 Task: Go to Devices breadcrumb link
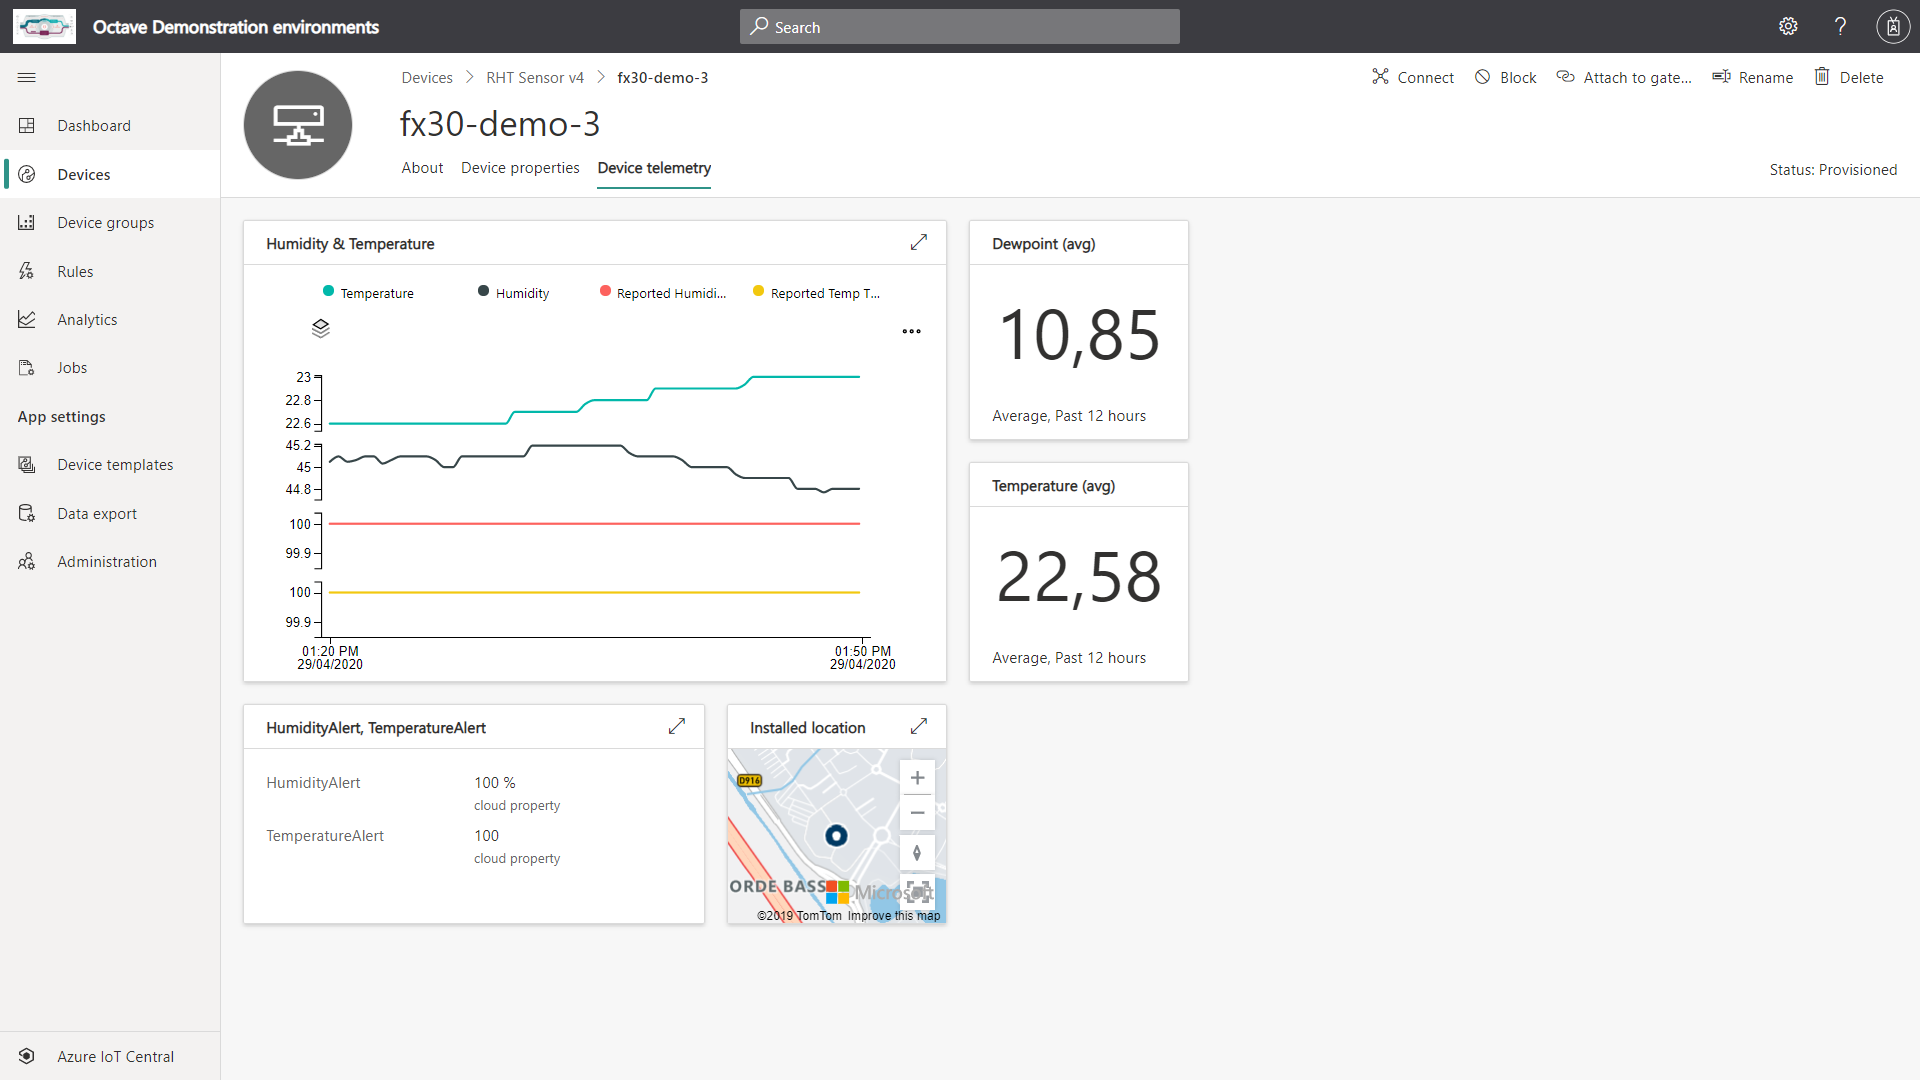click(x=427, y=78)
